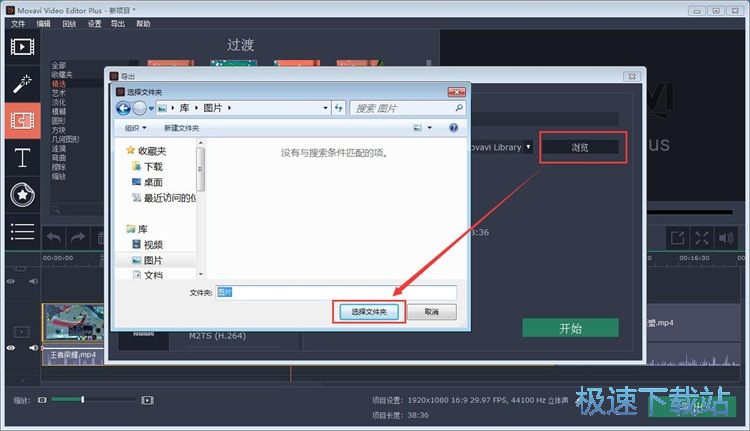Screen dimensions: 750x431
Task: Open the stickers star panel
Action: coord(22,195)
